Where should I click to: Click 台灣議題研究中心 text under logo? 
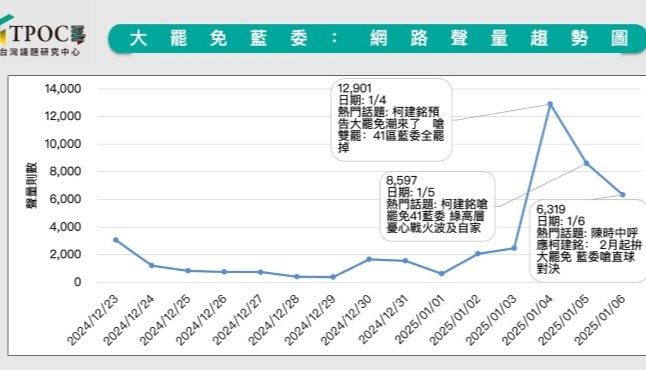point(40,52)
